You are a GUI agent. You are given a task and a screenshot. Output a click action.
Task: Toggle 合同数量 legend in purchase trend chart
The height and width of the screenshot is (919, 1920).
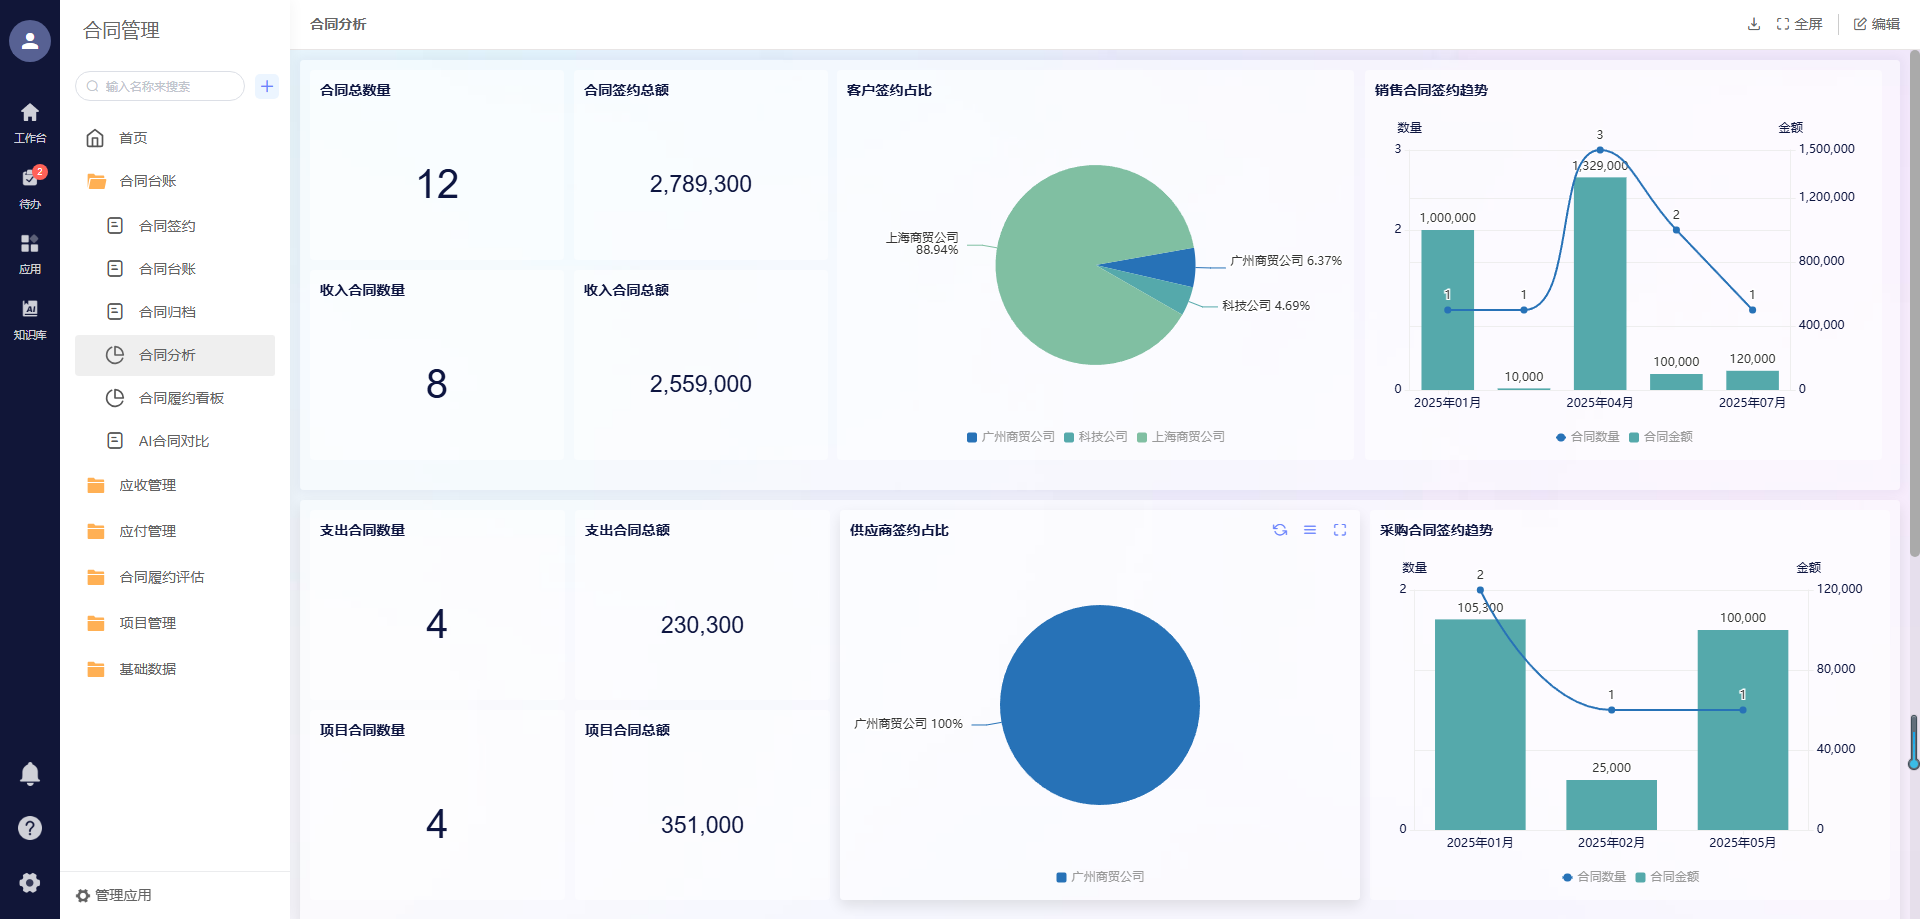[1594, 877]
